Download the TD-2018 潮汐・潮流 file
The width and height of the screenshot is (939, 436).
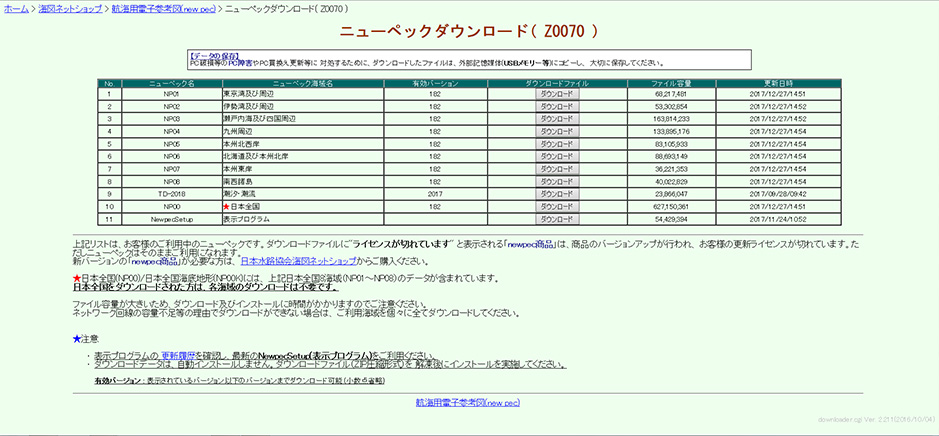558,194
